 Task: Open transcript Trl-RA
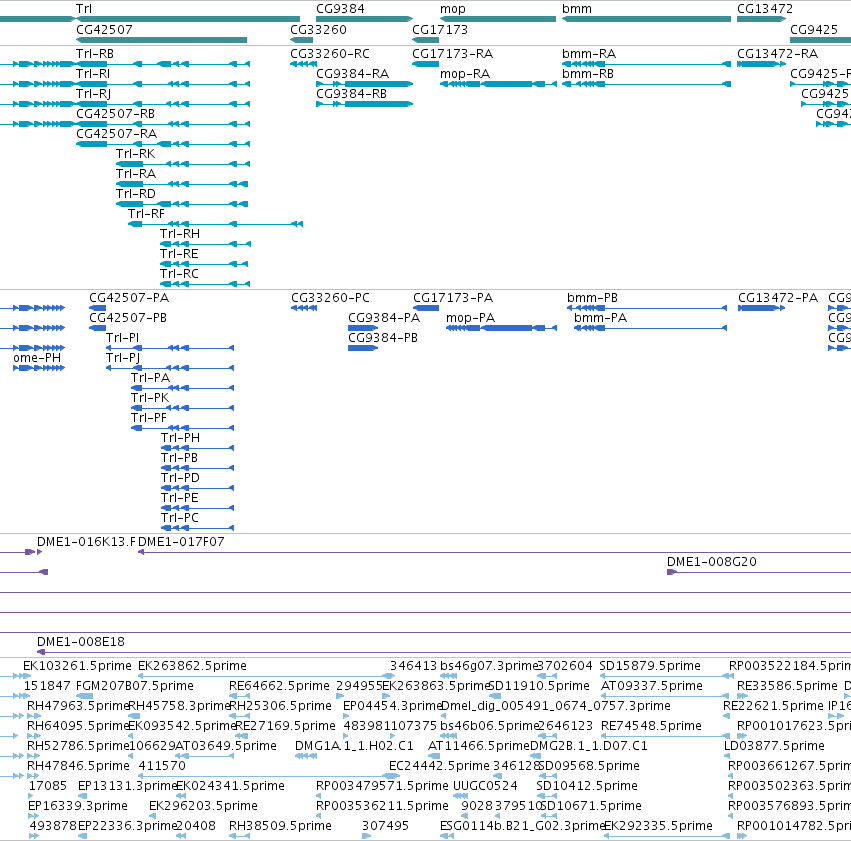136,174
